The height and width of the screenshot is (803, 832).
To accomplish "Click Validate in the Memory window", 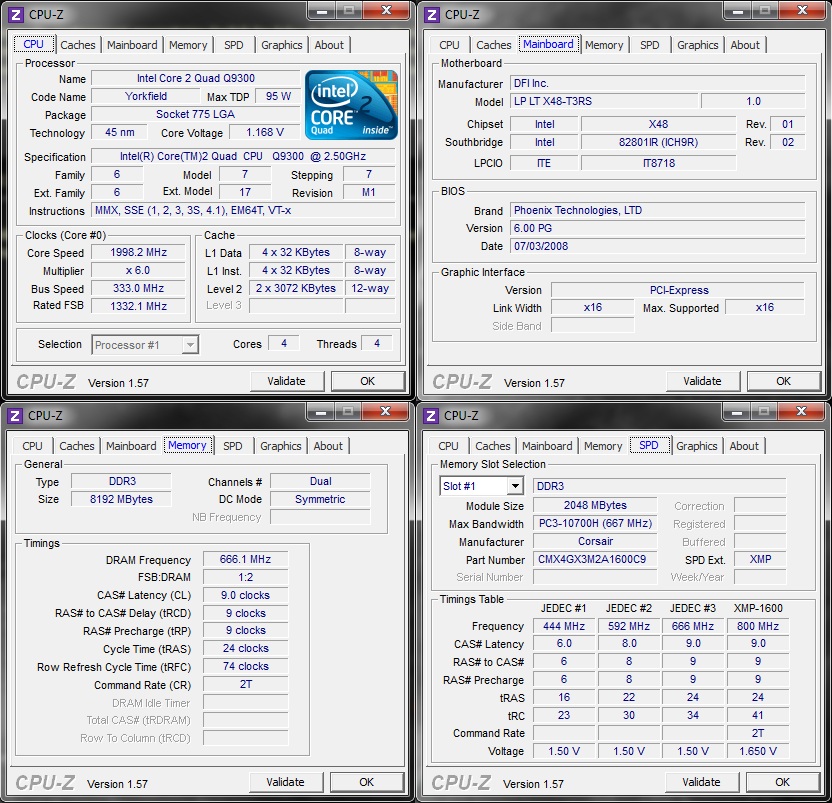I will (x=285, y=782).
